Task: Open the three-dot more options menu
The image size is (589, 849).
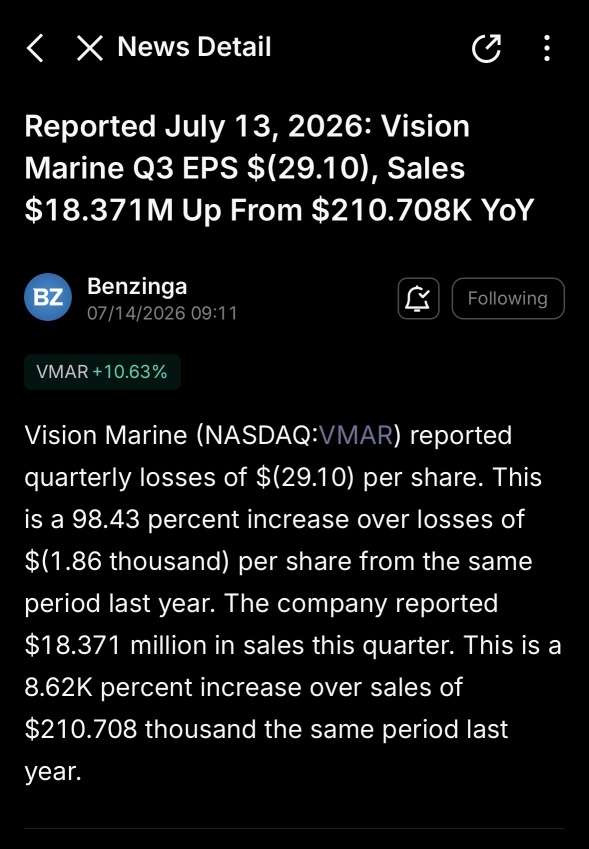Action: coord(547,48)
